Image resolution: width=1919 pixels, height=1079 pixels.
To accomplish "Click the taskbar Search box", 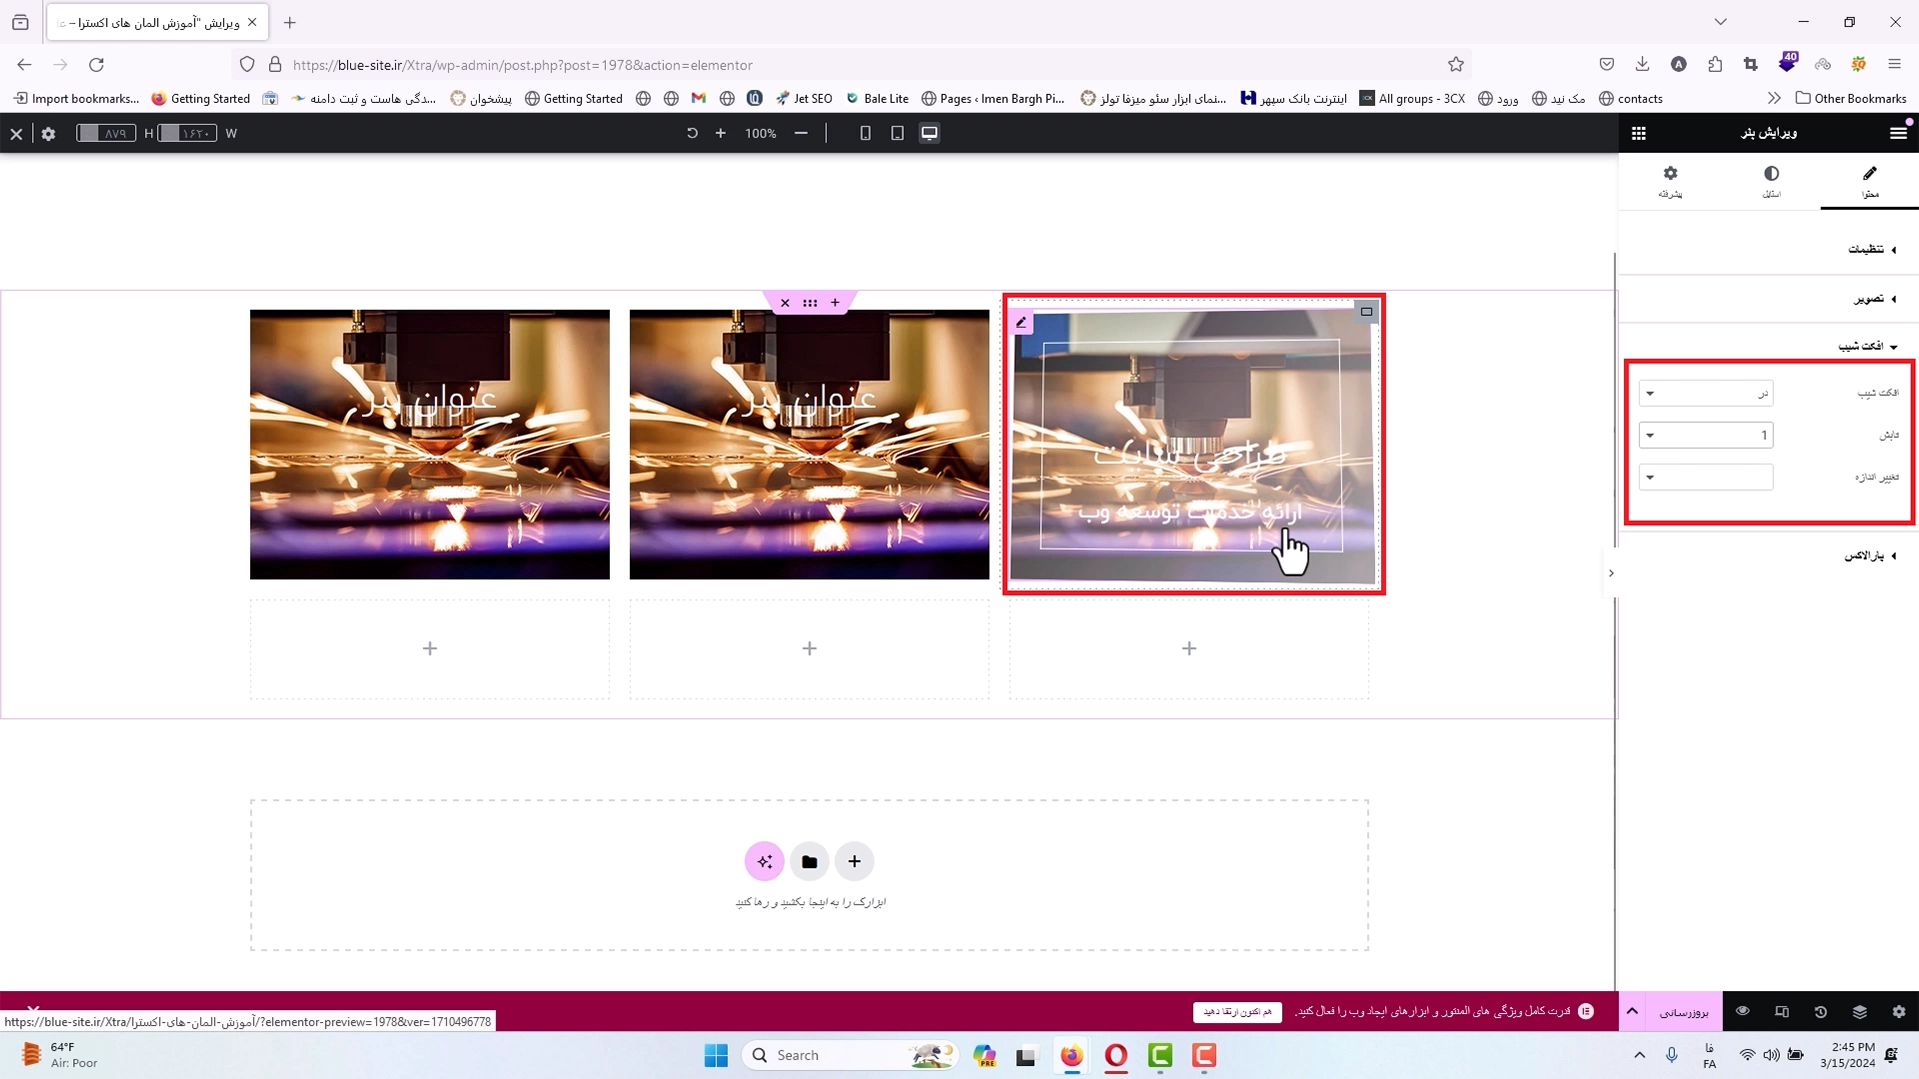I will point(850,1055).
